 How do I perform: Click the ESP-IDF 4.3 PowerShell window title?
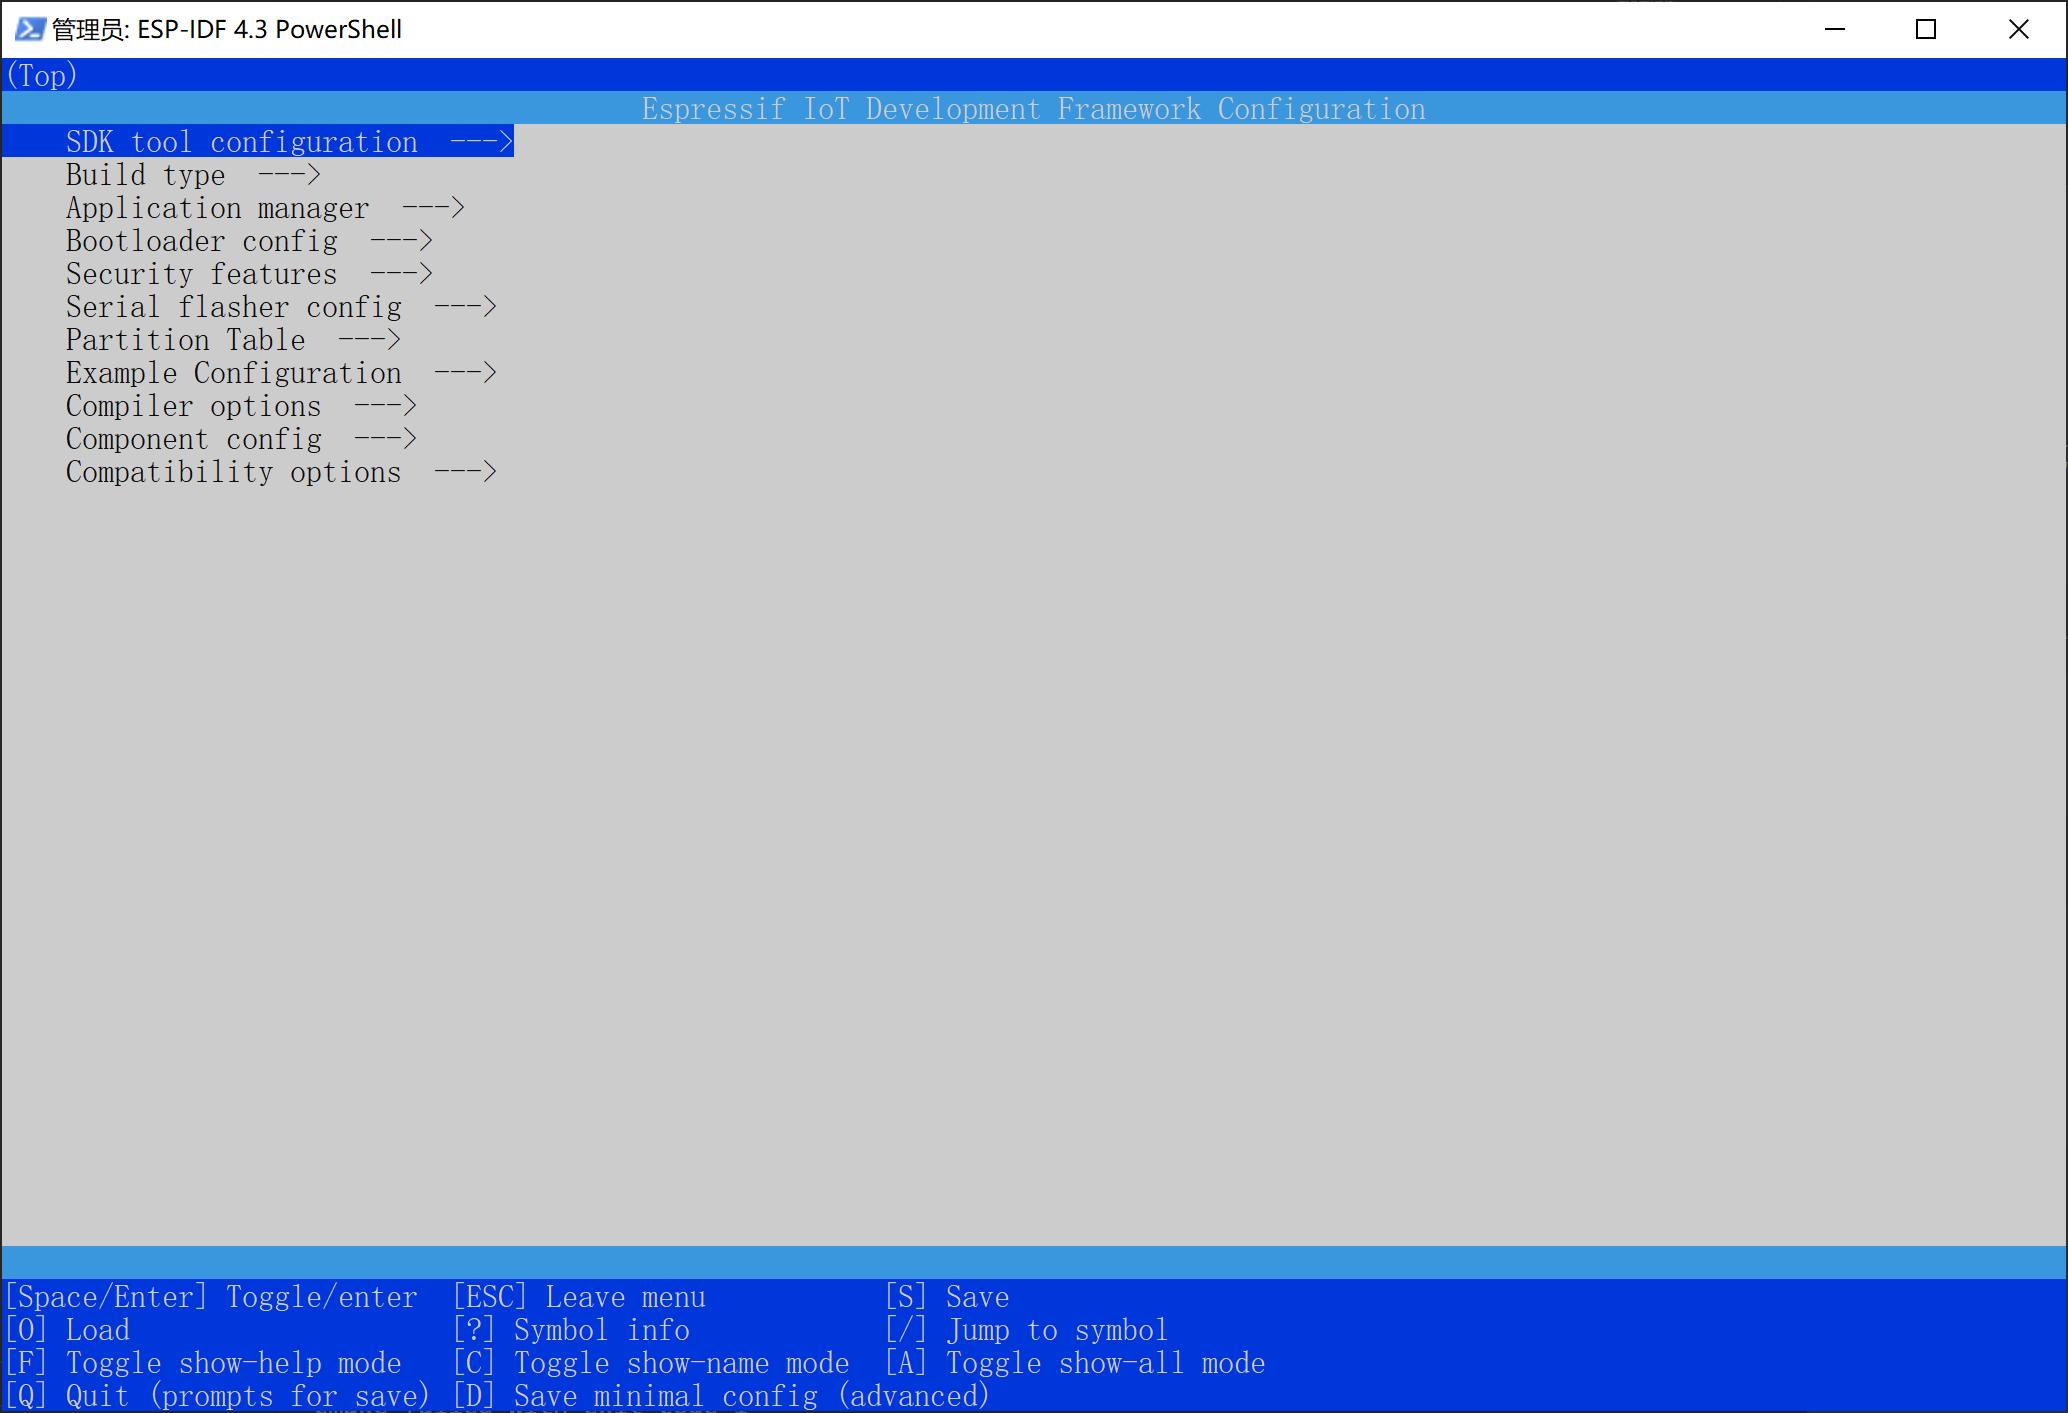[227, 29]
